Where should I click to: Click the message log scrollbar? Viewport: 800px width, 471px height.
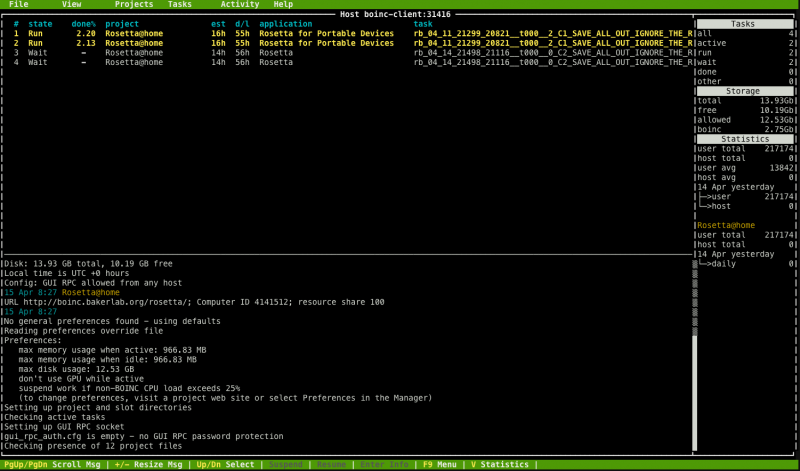tap(694, 350)
